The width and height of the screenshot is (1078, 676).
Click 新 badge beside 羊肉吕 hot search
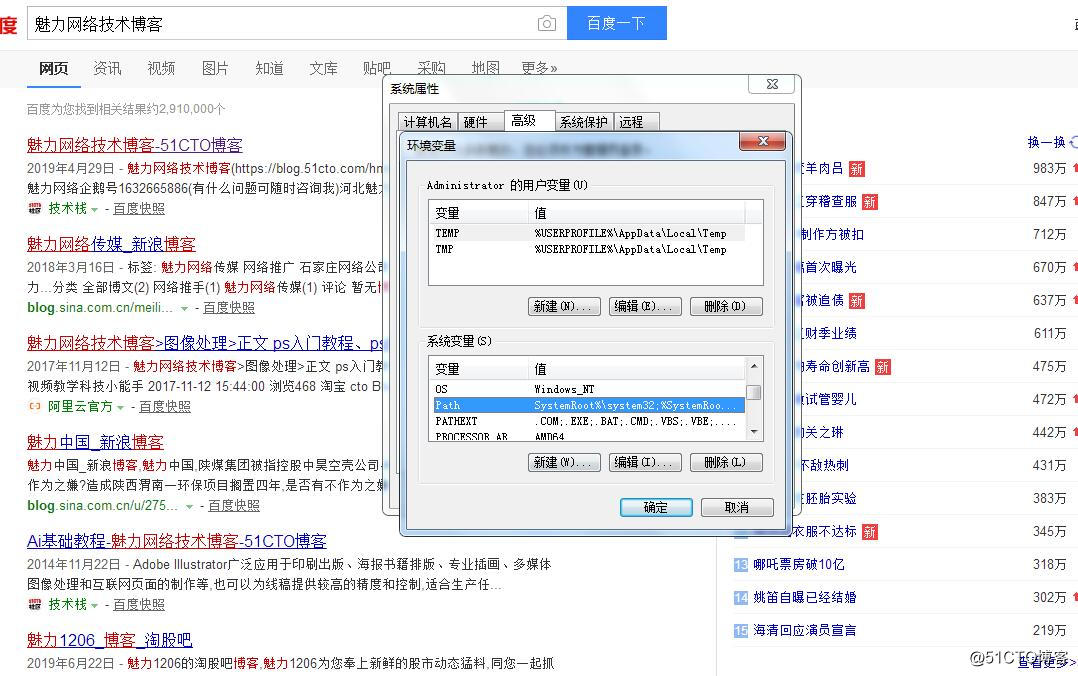pyautogui.click(x=857, y=168)
